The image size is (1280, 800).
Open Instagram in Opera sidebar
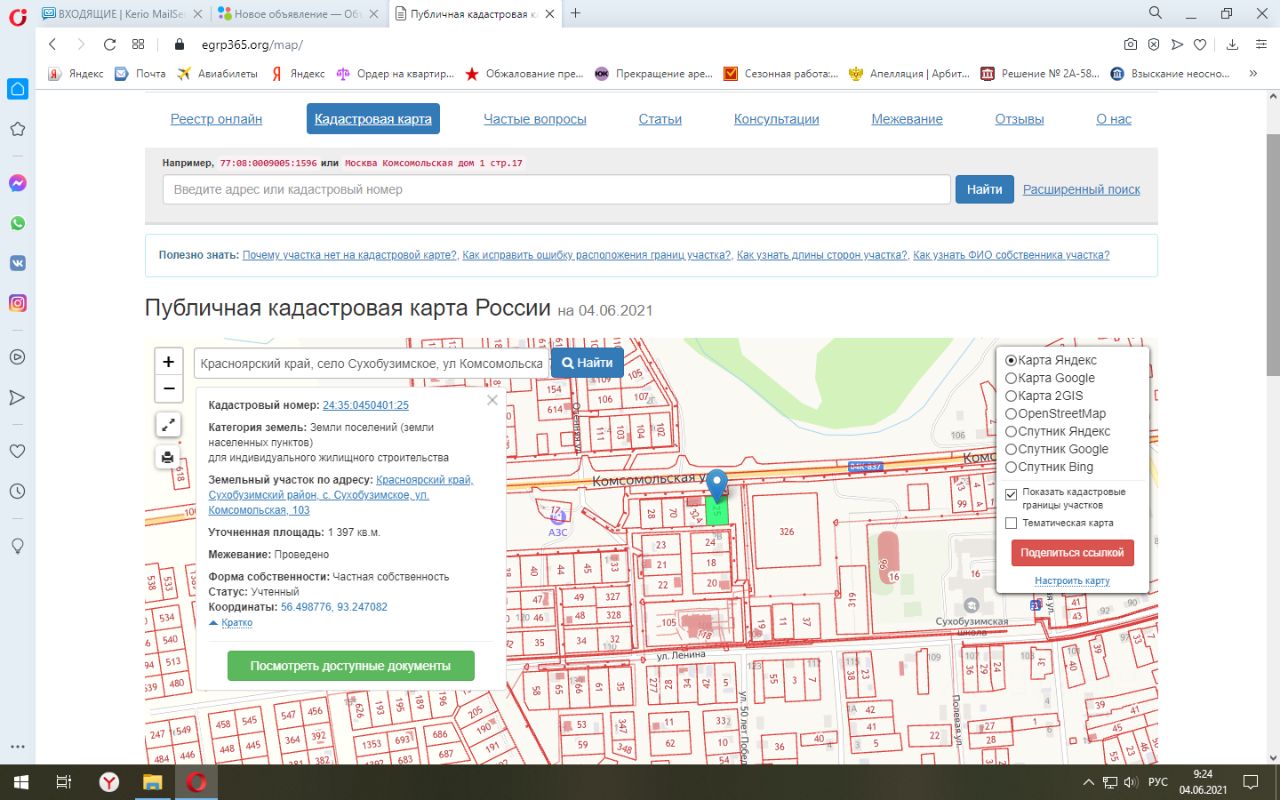pyautogui.click(x=17, y=303)
